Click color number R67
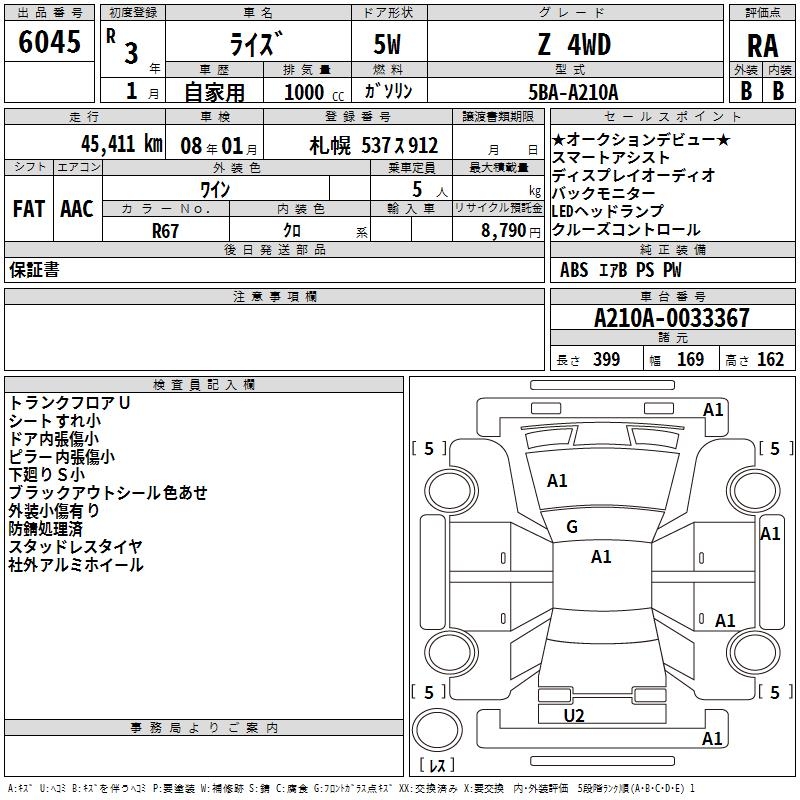Screen dimensions: 800x800 point(165,231)
